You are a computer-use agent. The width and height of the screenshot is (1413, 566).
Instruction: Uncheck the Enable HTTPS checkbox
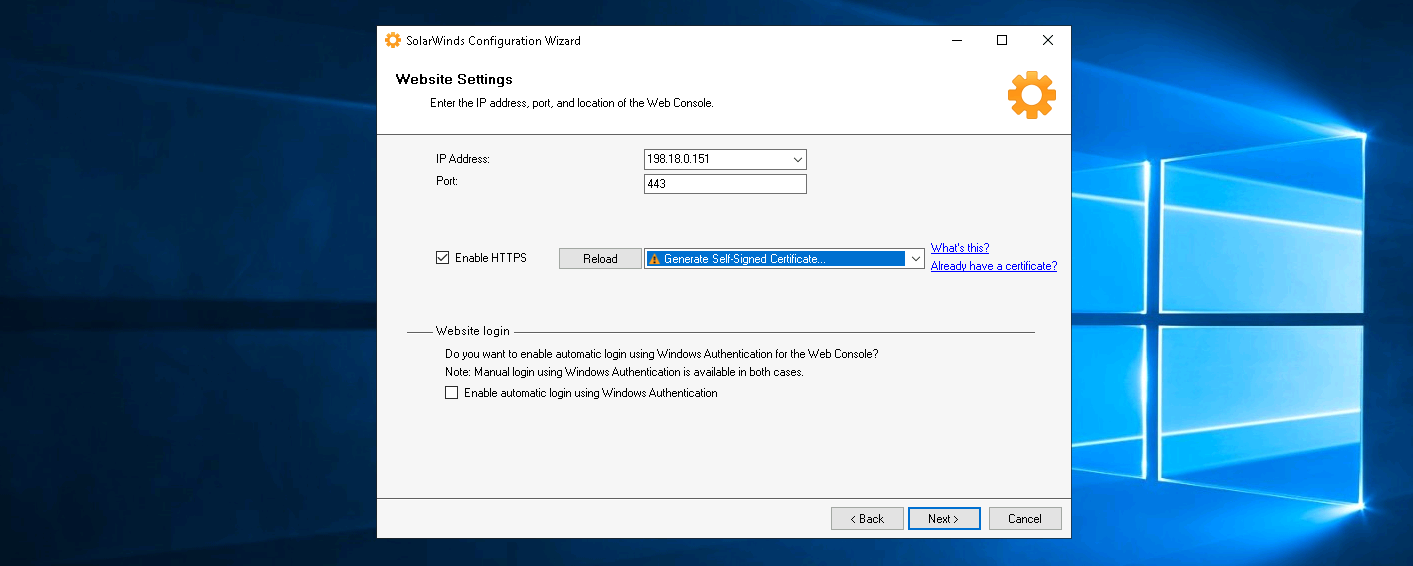click(x=443, y=258)
